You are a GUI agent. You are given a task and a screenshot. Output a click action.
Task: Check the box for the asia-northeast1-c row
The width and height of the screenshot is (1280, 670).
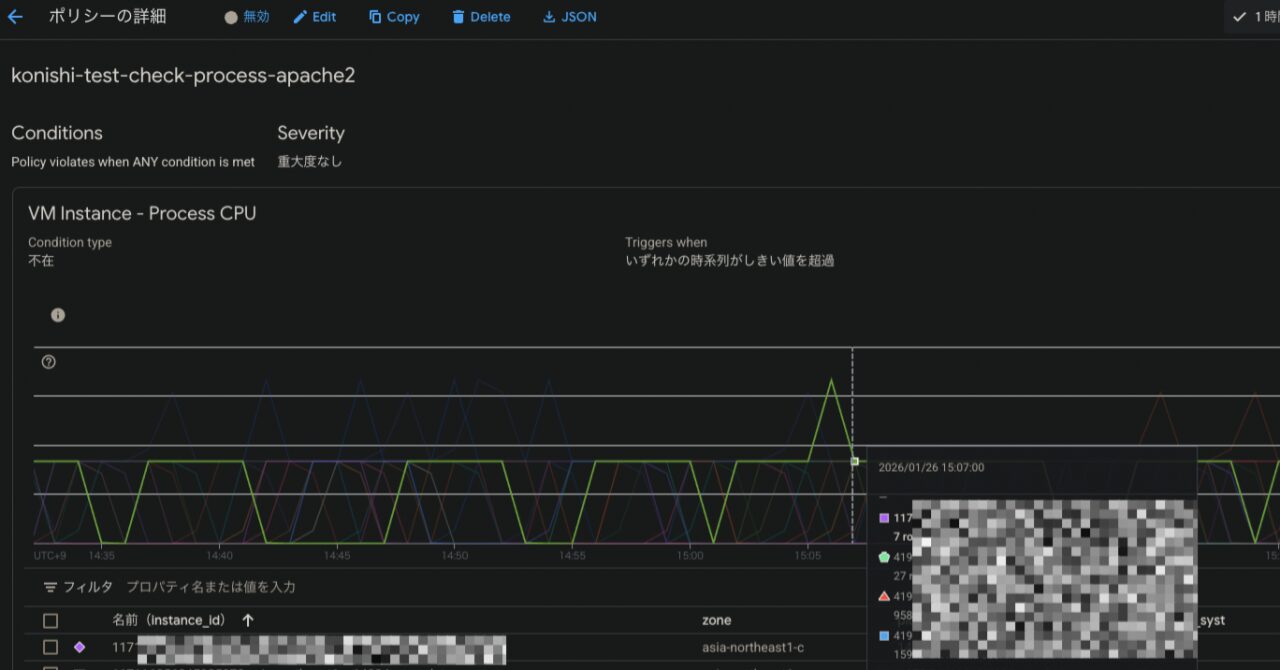(x=50, y=647)
